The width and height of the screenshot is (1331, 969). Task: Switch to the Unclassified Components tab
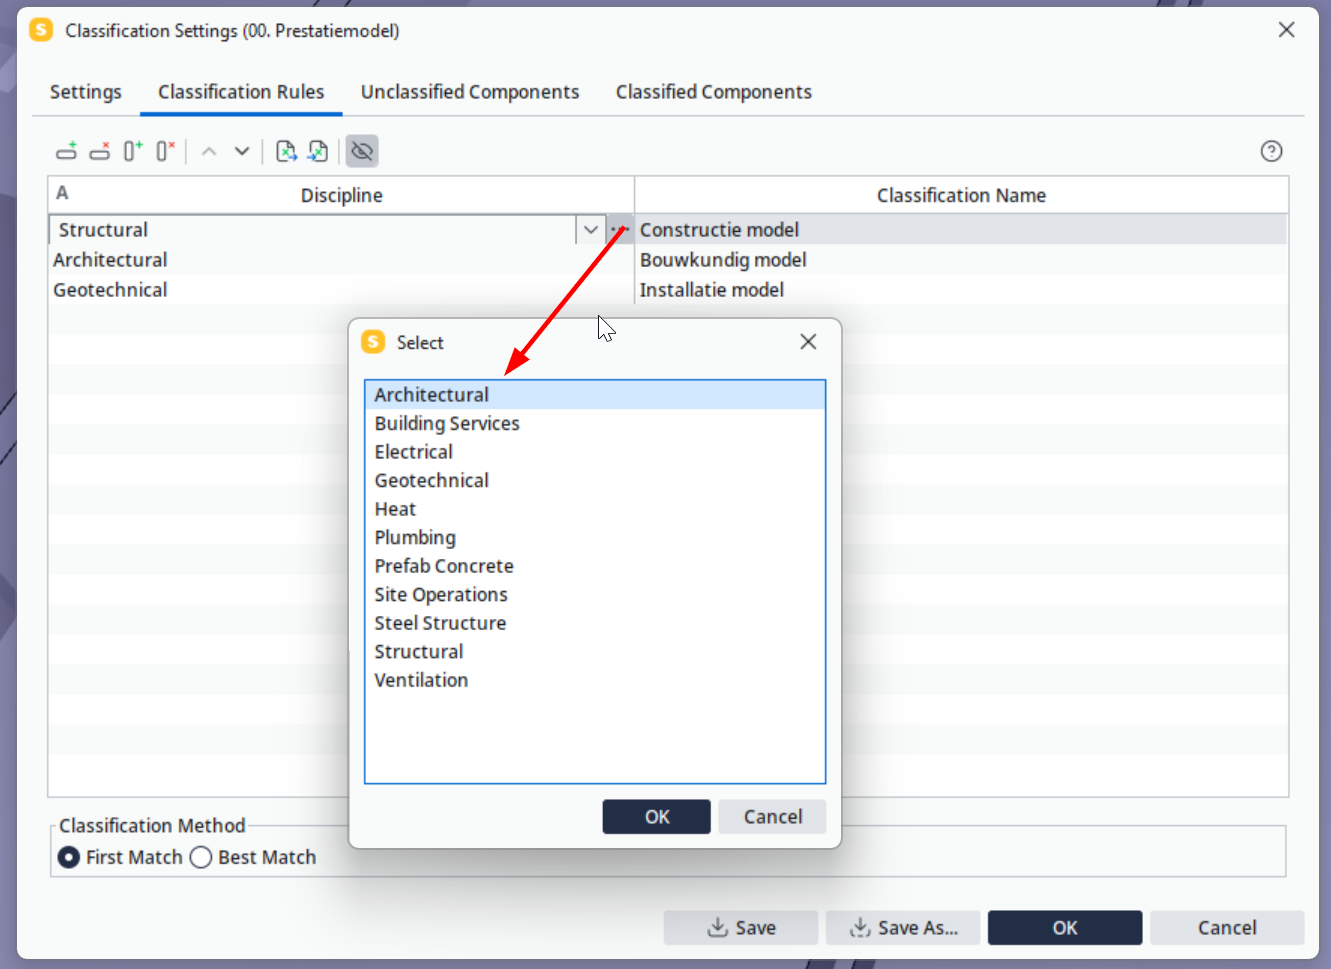pyautogui.click(x=470, y=92)
